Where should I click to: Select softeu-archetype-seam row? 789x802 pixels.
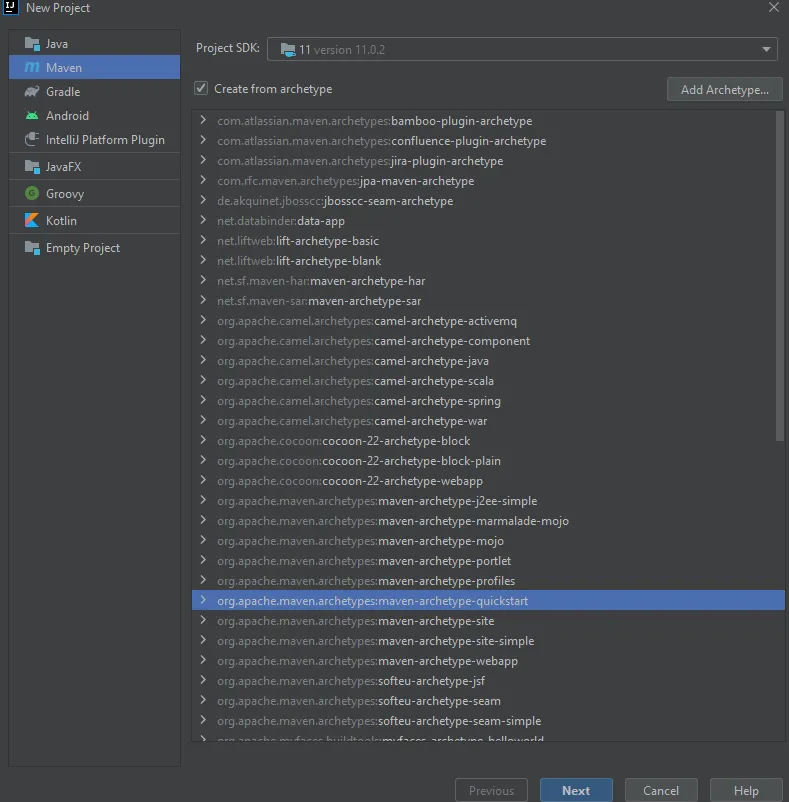tap(488, 700)
